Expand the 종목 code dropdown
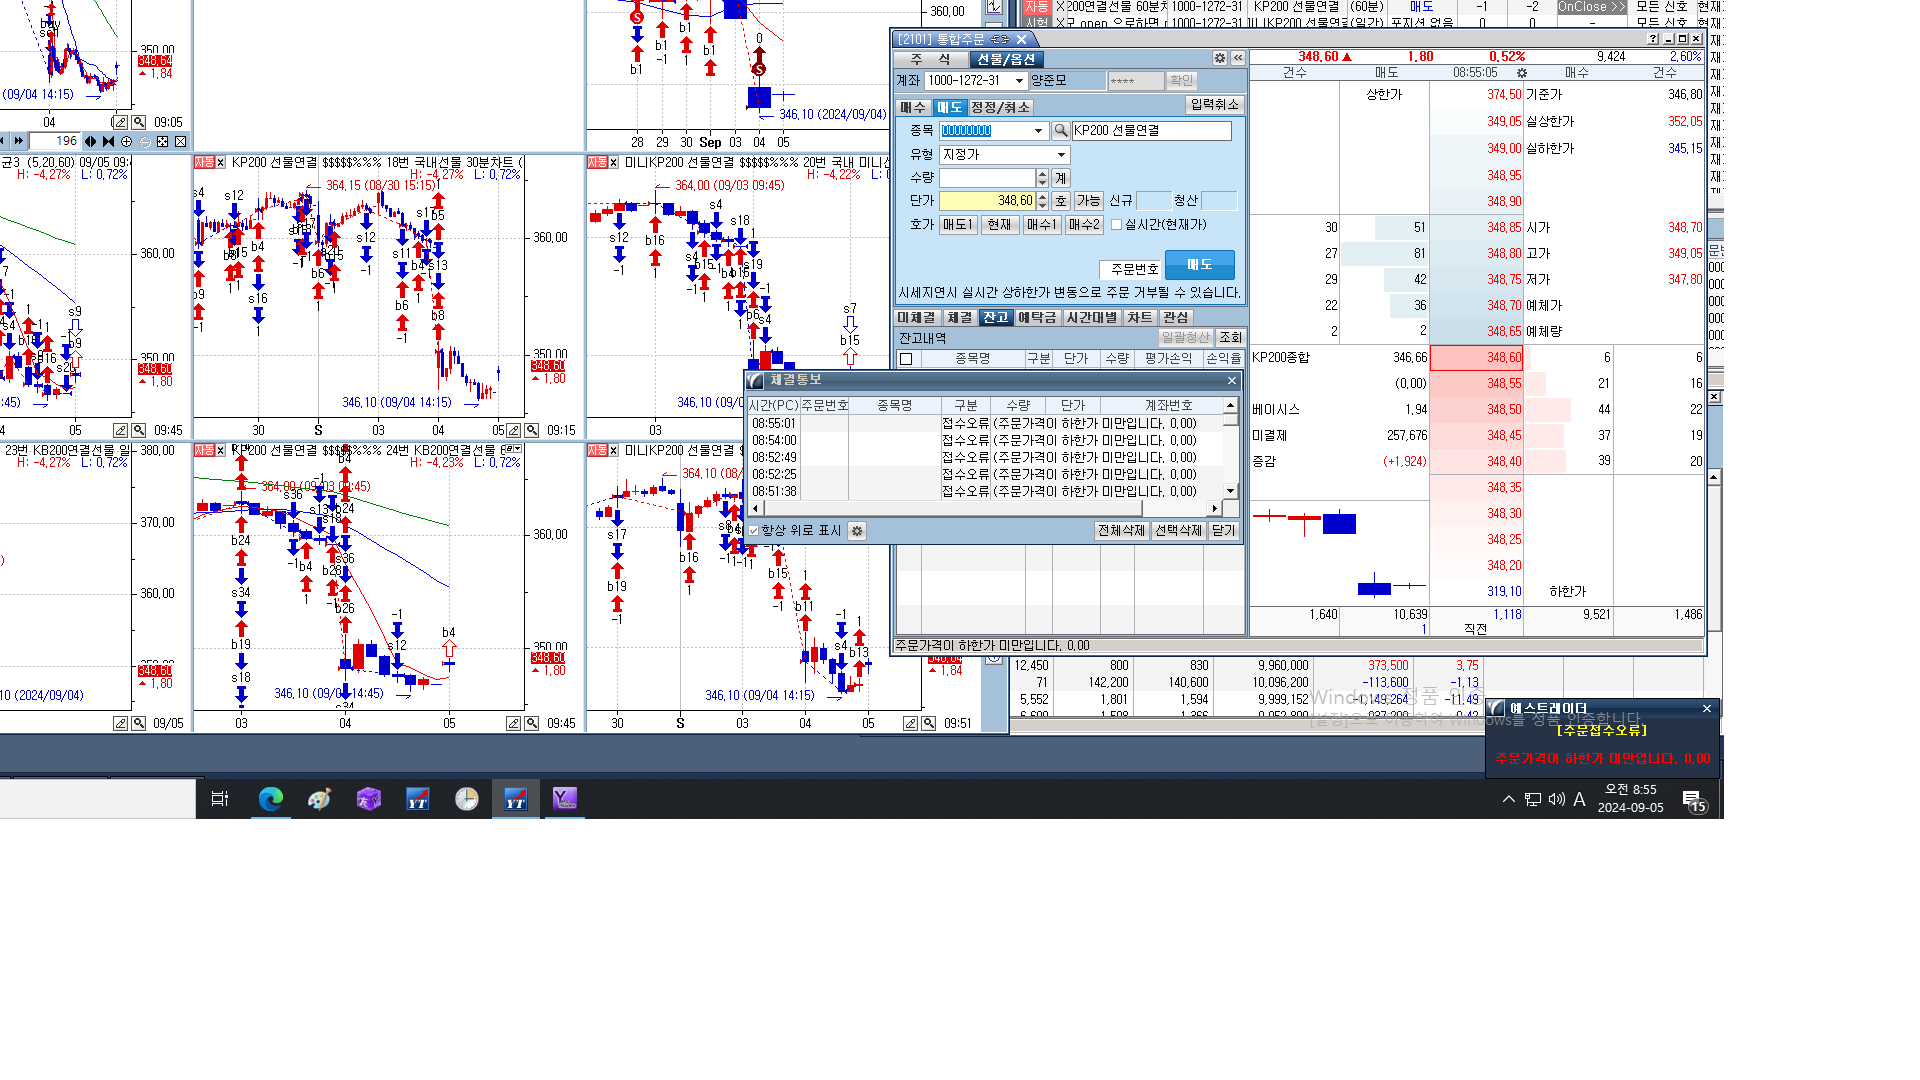Screen dimensions: 1920x1080 pyautogui.click(x=1038, y=131)
